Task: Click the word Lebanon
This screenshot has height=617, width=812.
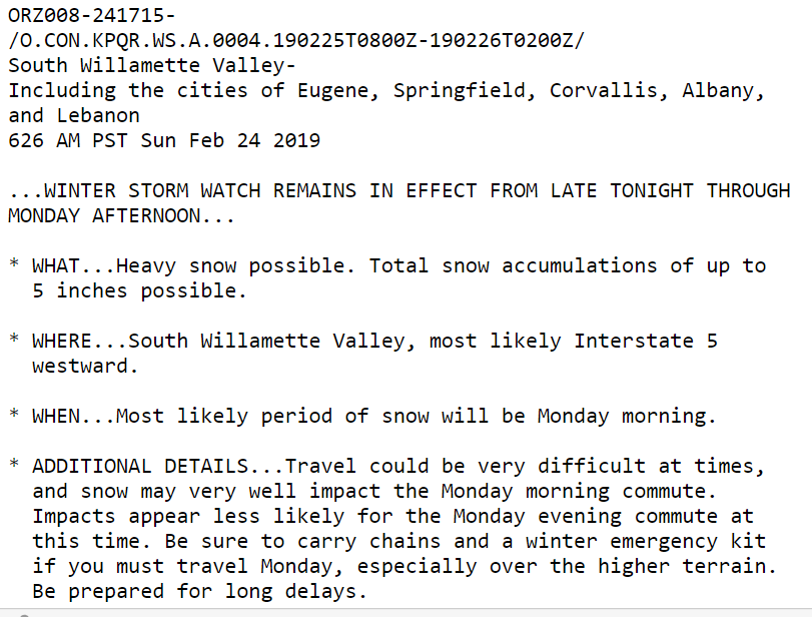Action: click(x=98, y=116)
